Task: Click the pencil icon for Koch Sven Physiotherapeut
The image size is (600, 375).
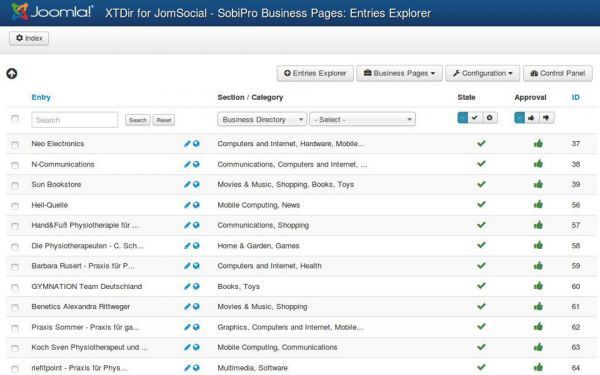Action: point(187,347)
